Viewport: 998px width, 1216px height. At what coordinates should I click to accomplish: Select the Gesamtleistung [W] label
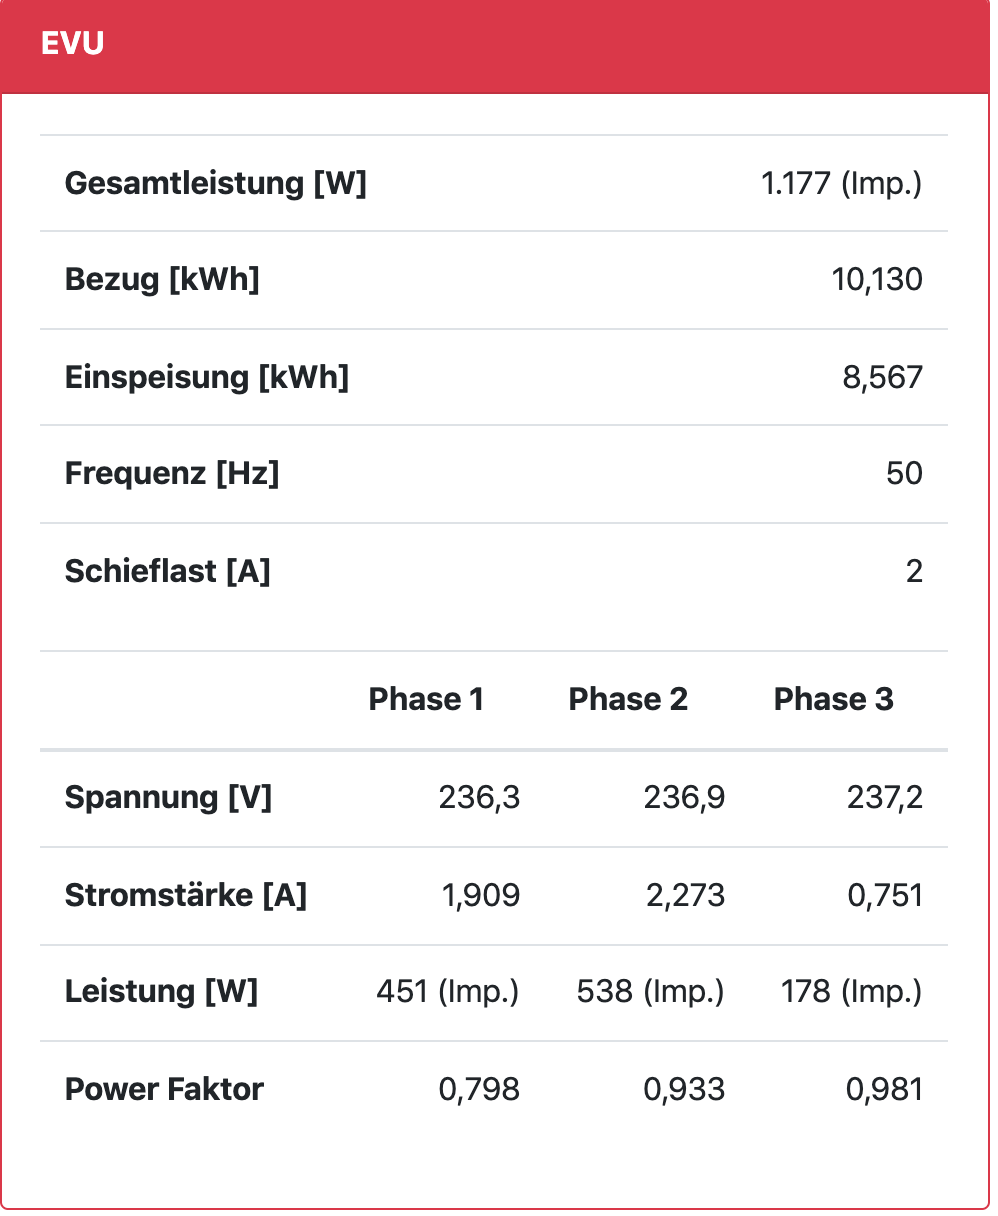coord(215,184)
